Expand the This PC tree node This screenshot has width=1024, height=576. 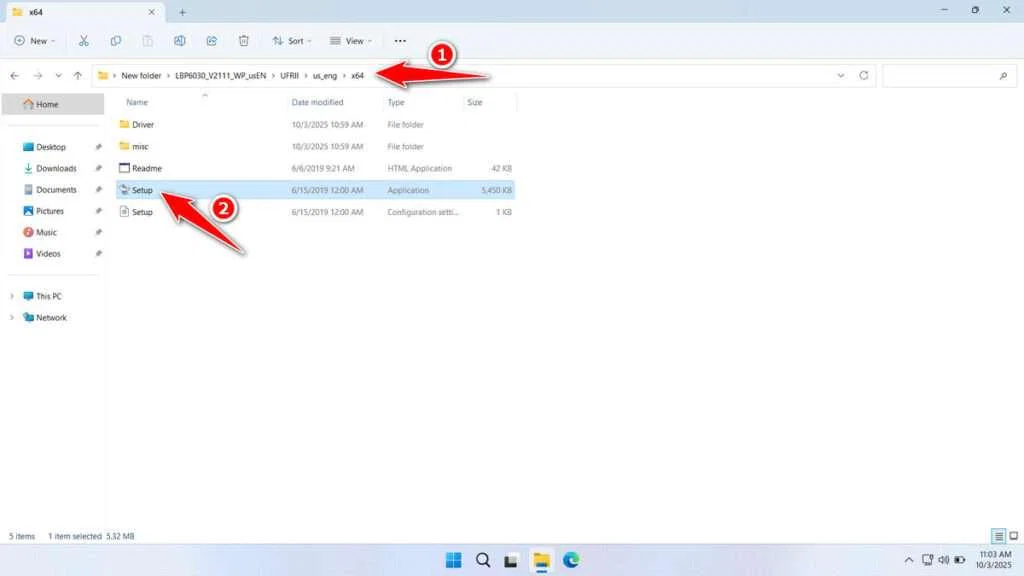point(13,296)
